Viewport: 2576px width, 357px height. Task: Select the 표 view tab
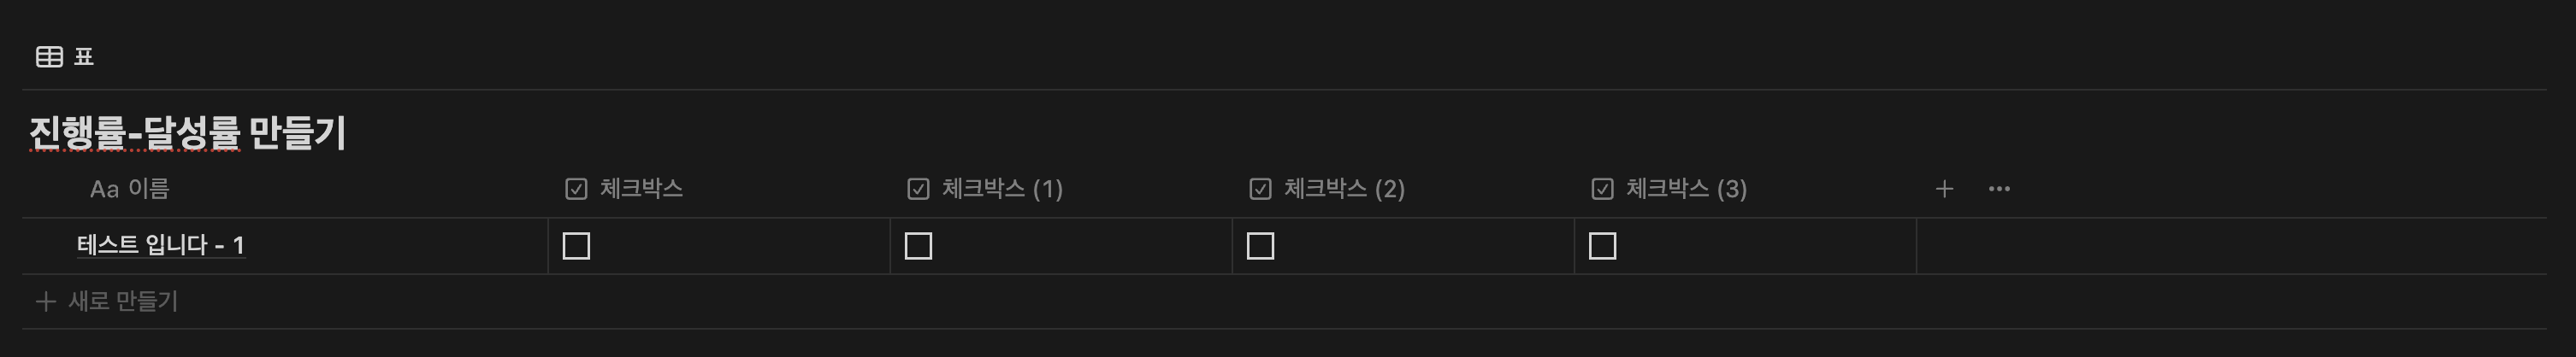click(65, 57)
